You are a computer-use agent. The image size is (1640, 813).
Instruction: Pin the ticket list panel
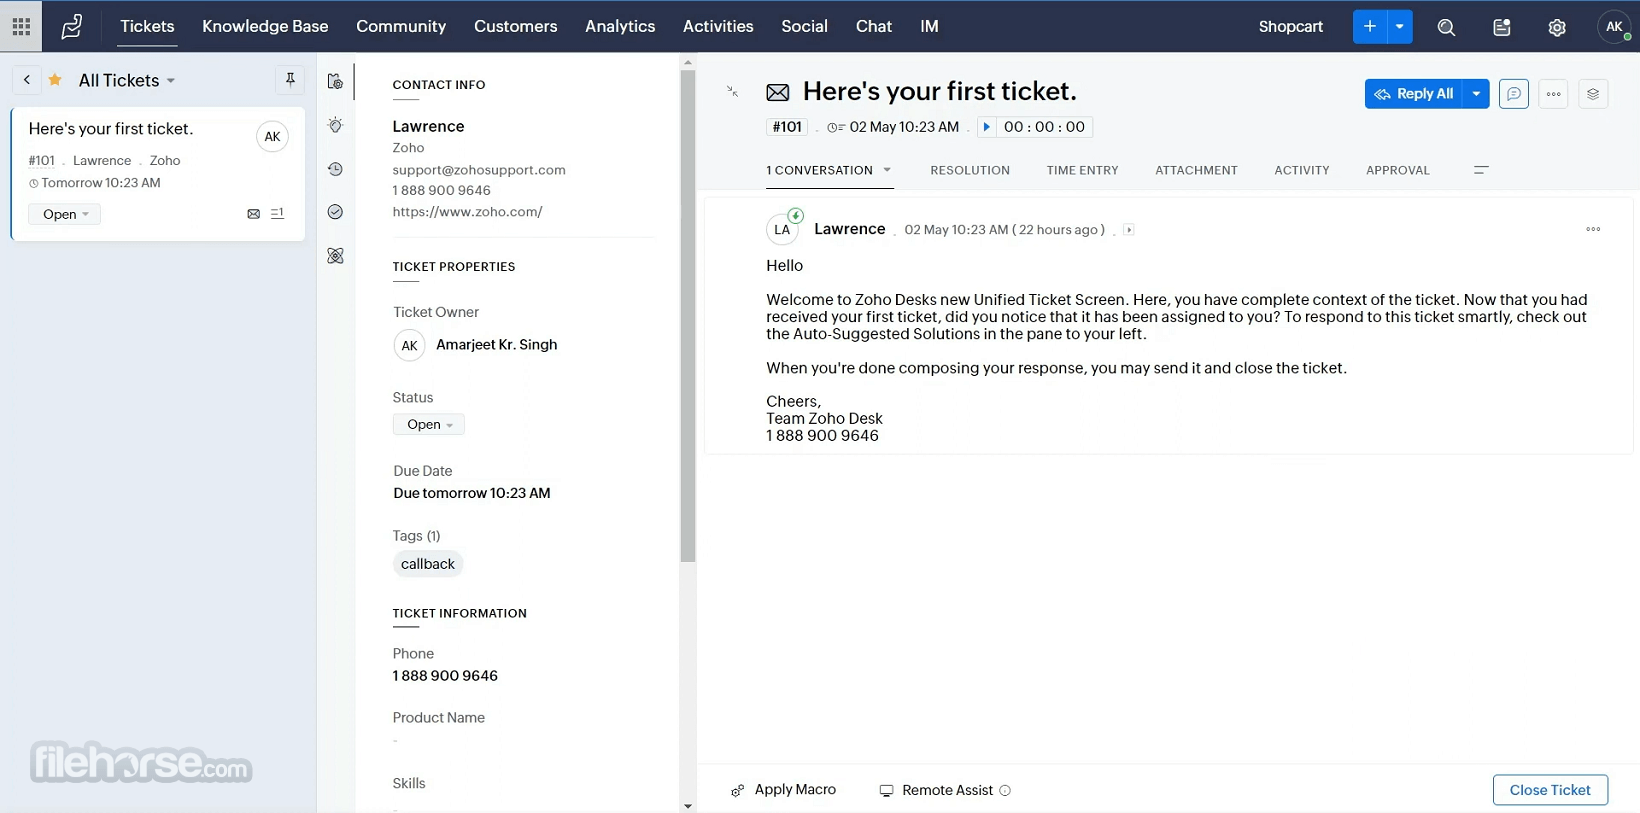290,79
